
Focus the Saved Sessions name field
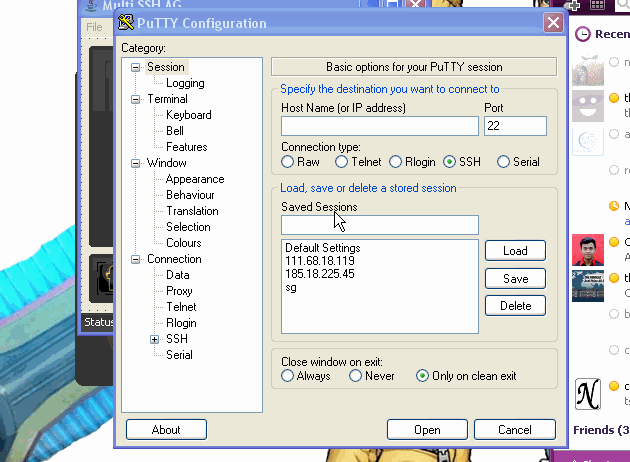(x=380, y=225)
